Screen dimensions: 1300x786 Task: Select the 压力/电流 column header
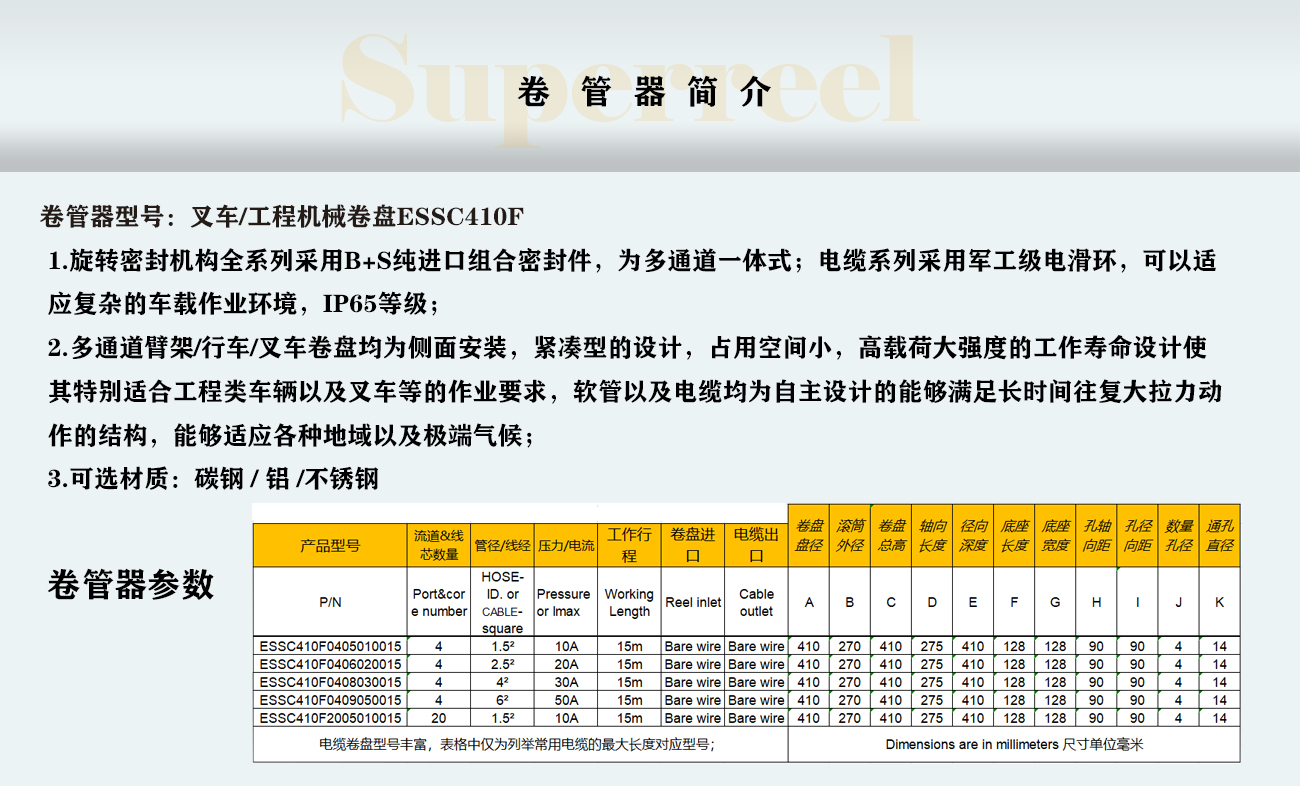(x=566, y=546)
